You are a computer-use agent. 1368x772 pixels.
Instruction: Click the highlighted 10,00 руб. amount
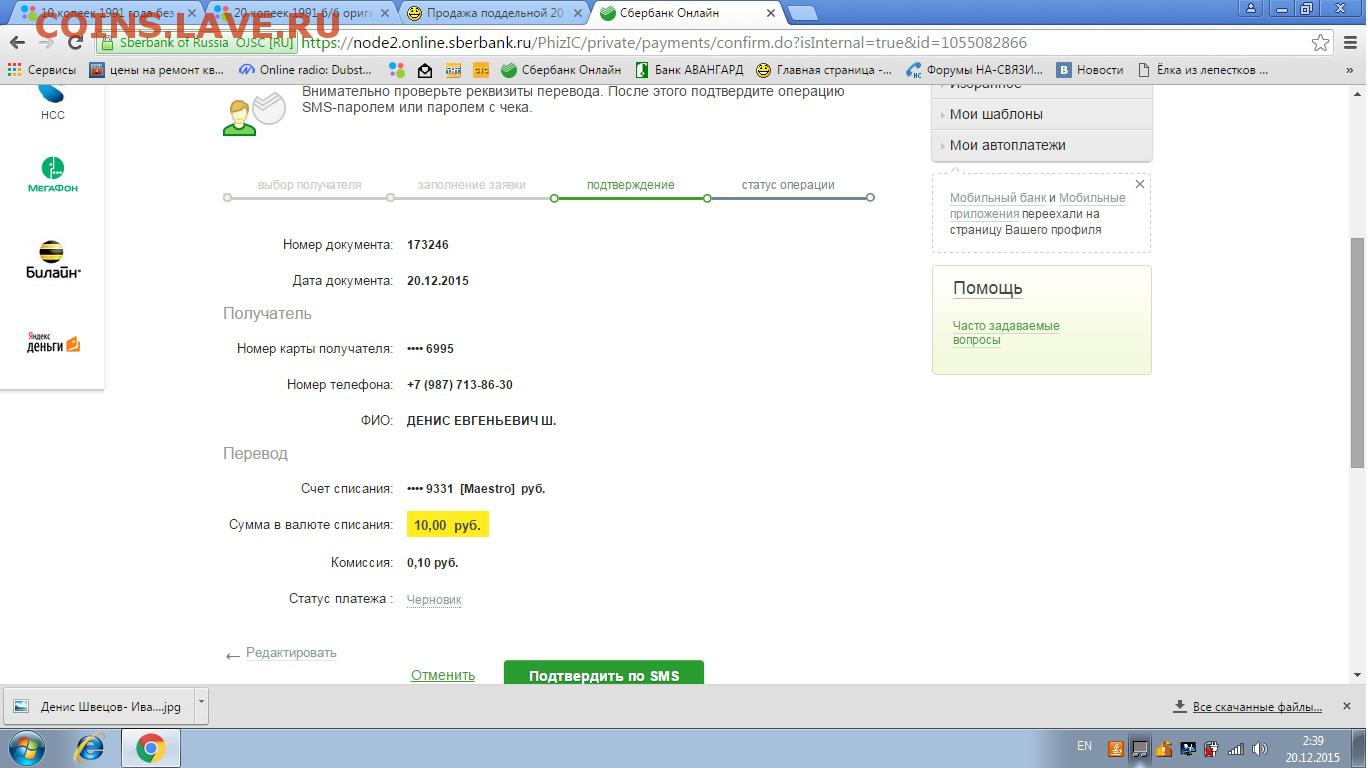tap(447, 525)
